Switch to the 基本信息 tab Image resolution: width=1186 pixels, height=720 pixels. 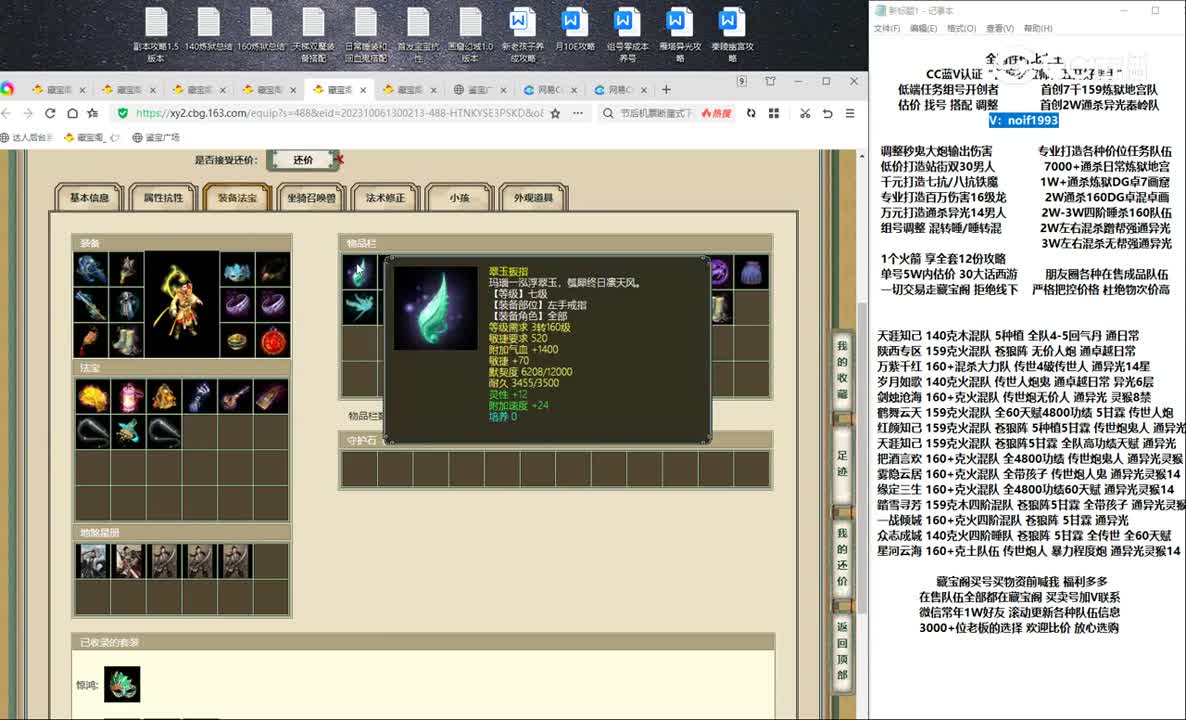click(x=89, y=197)
